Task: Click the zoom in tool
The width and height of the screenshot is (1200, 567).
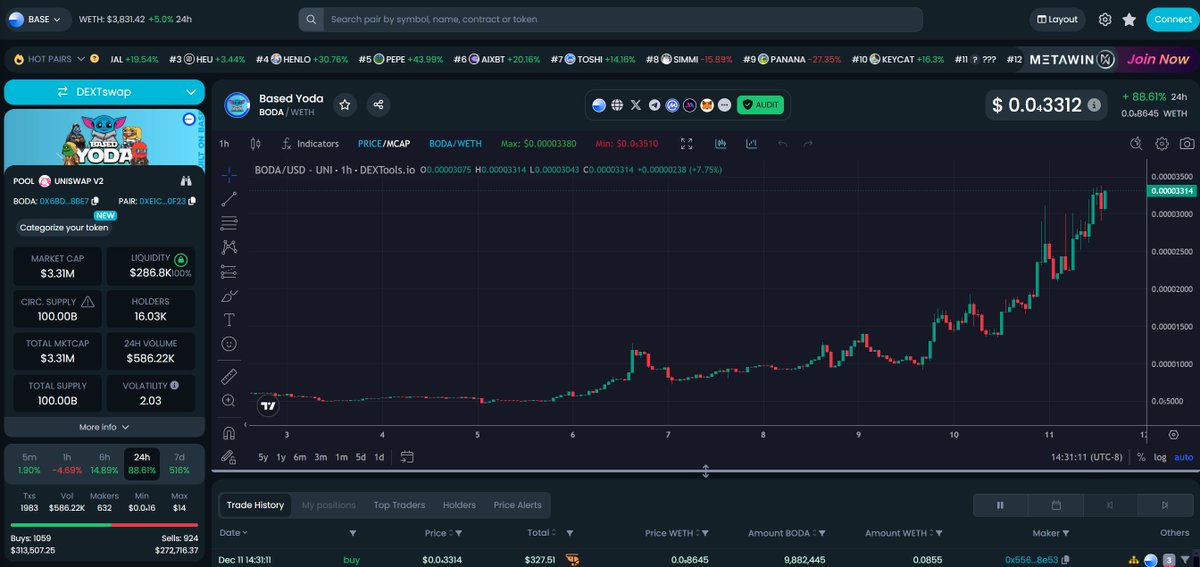Action: (x=229, y=400)
